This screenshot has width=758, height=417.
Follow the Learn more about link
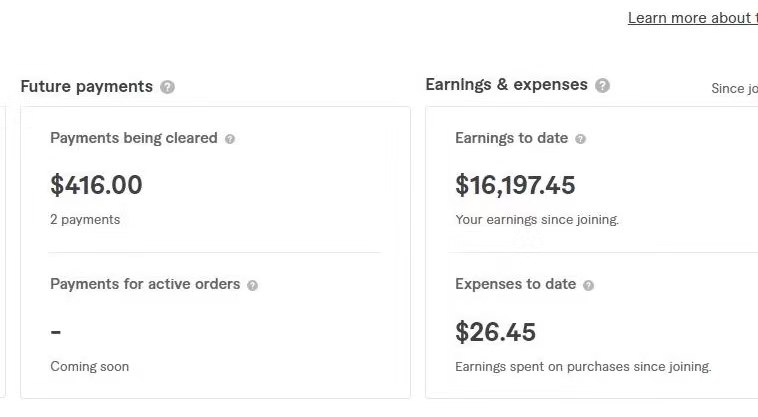(691, 18)
